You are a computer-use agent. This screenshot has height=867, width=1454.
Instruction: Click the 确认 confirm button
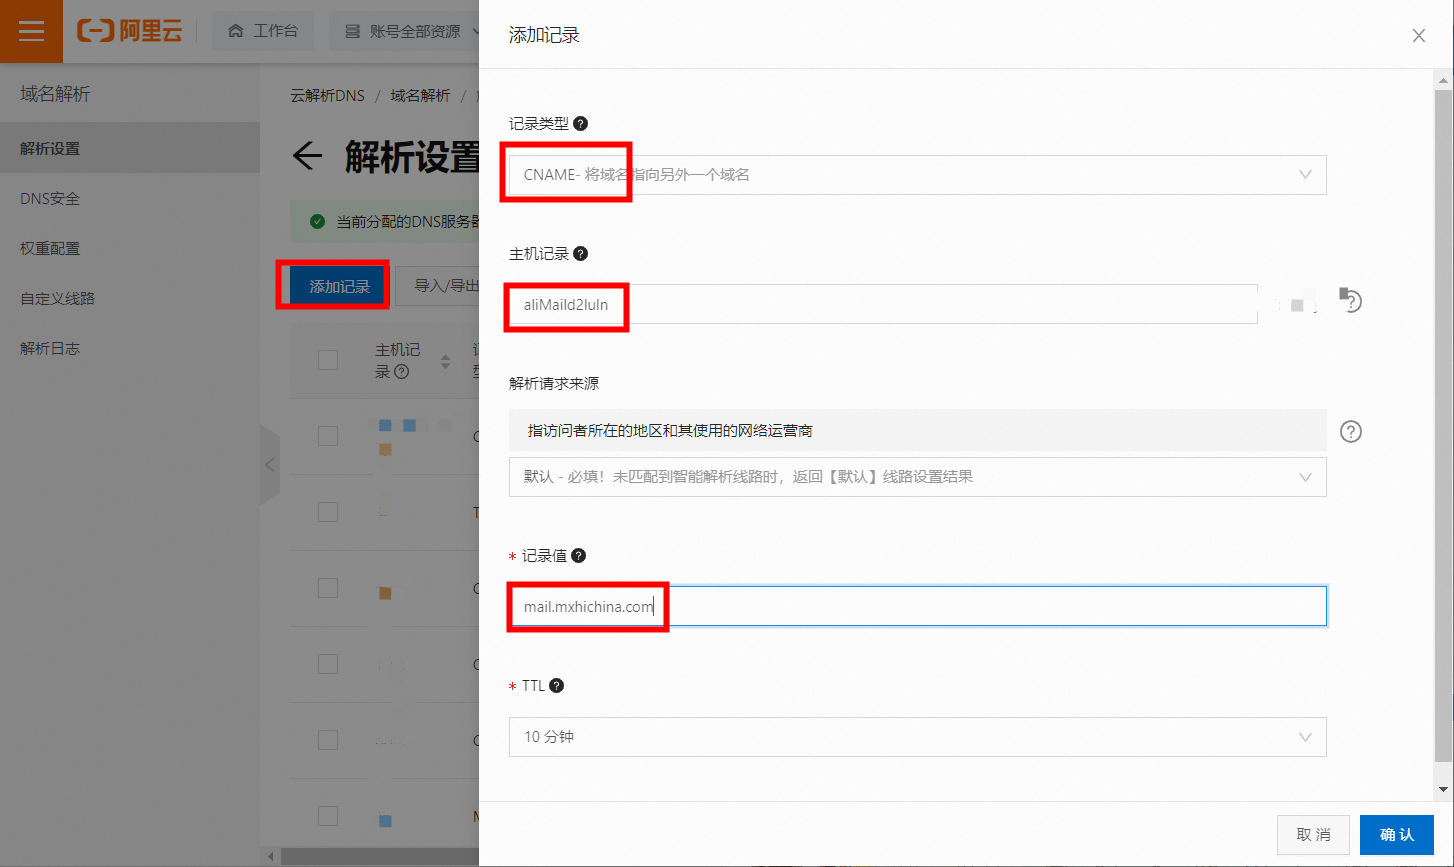[x=1397, y=835]
